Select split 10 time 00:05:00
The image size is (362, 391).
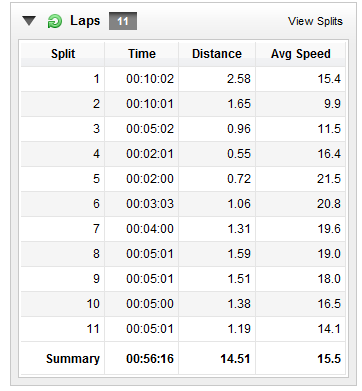coord(150,304)
